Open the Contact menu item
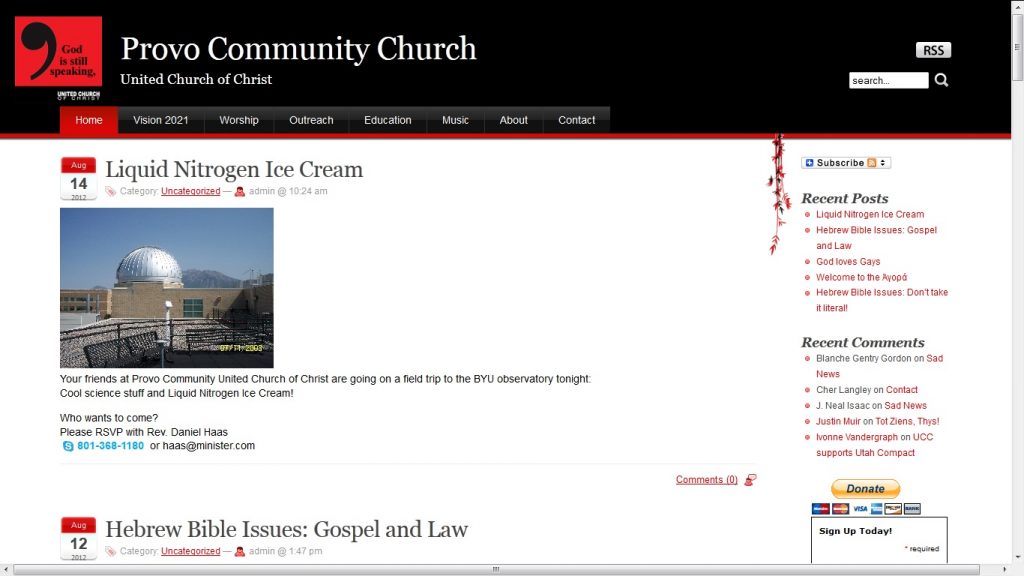This screenshot has width=1024, height=576. (x=577, y=120)
